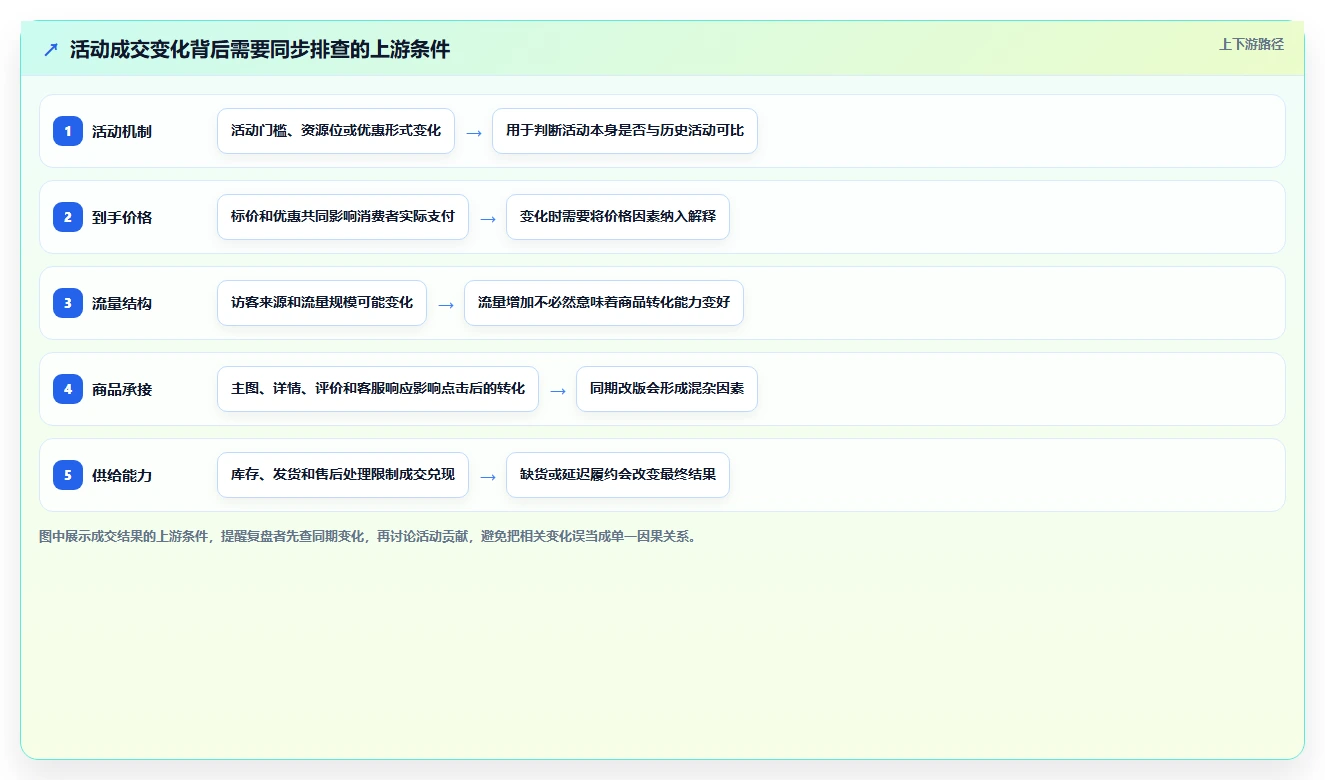Screen dimensions: 1325x780
Task: Click the 变化时需要将价格因素纳入解释 box
Action: click(618, 217)
